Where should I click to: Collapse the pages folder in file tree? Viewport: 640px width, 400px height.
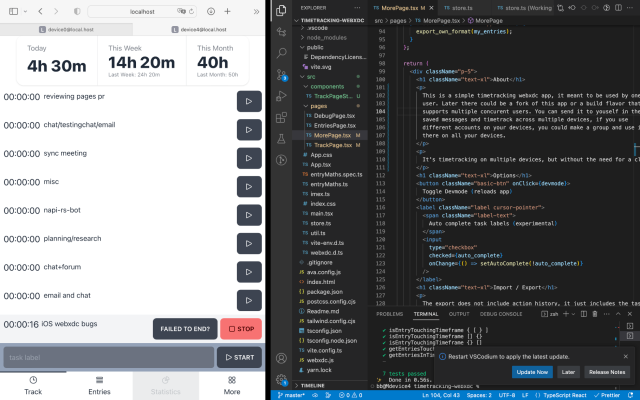coord(302,105)
